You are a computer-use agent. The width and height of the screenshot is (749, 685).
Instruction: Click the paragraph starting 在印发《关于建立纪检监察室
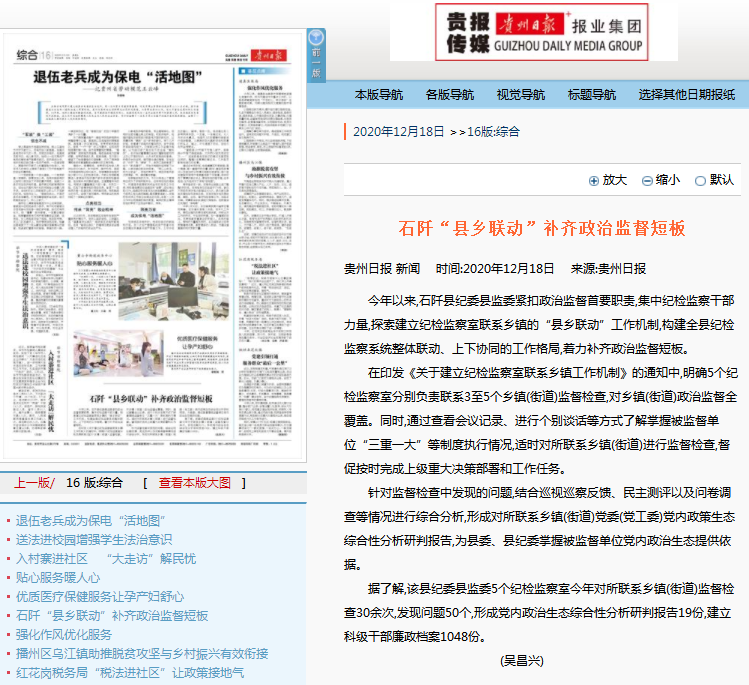(541, 420)
